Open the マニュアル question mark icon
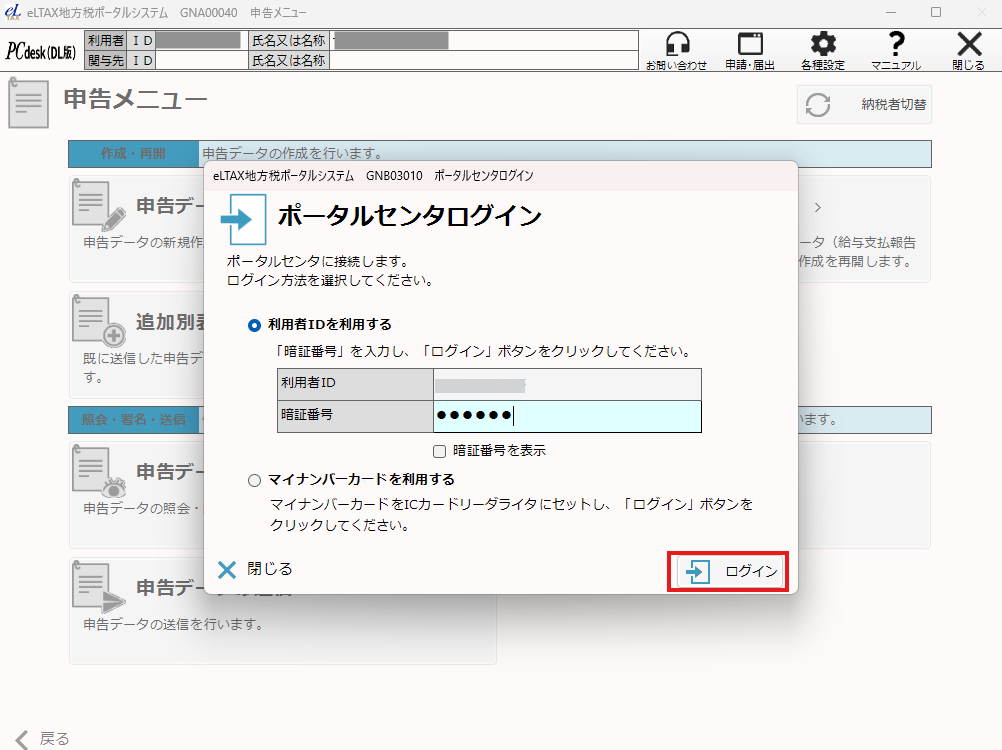The width and height of the screenshot is (1002, 750). [895, 45]
